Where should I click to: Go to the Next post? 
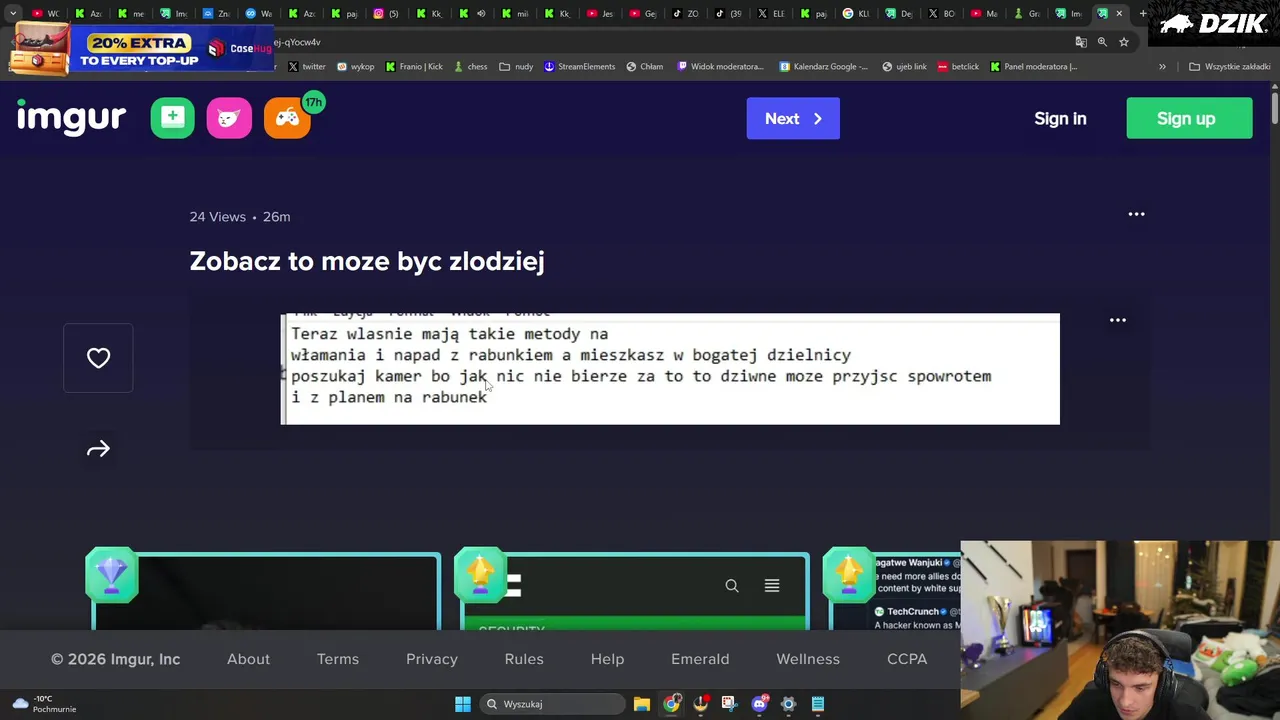[x=793, y=118]
